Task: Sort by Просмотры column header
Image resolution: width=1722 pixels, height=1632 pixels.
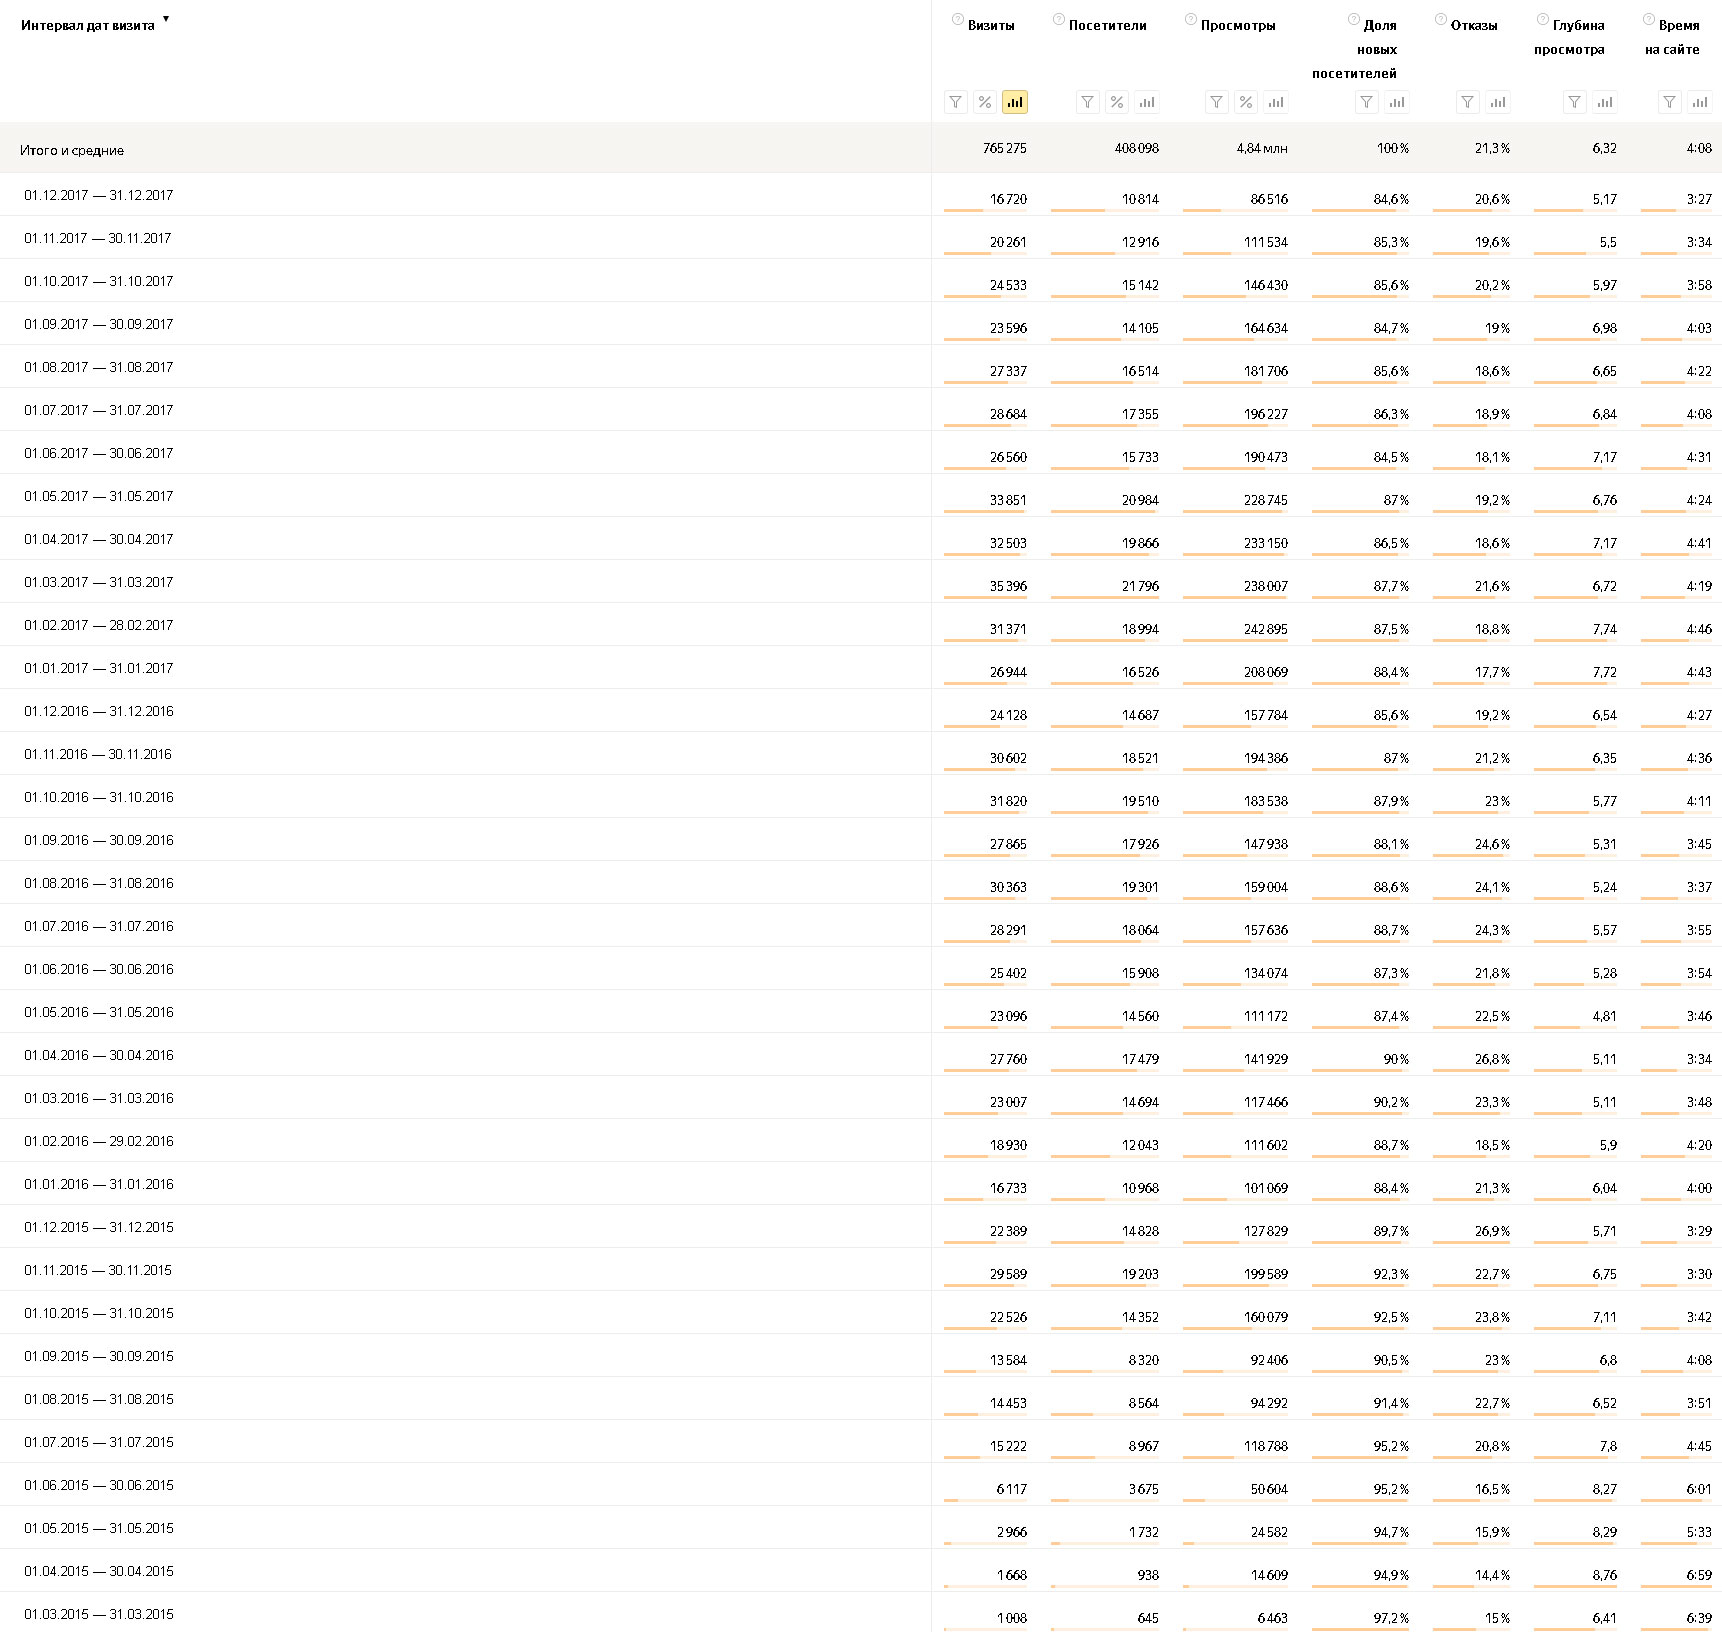Action: (x=1238, y=26)
